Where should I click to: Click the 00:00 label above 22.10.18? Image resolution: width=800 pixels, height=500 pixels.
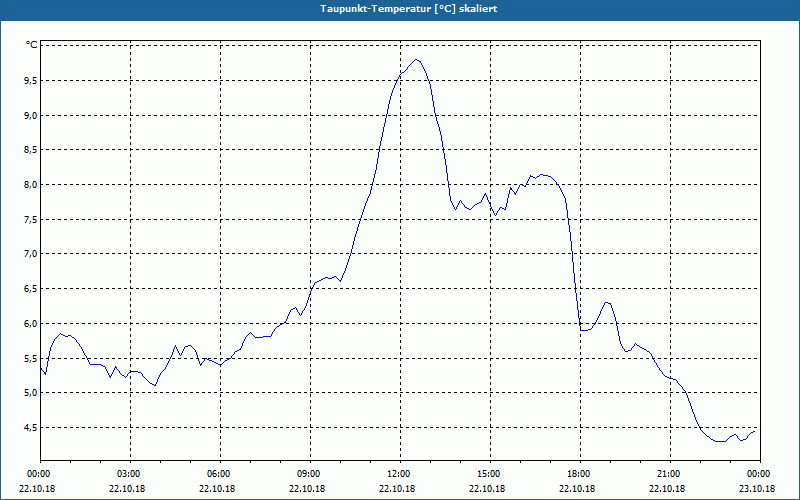click(38, 474)
